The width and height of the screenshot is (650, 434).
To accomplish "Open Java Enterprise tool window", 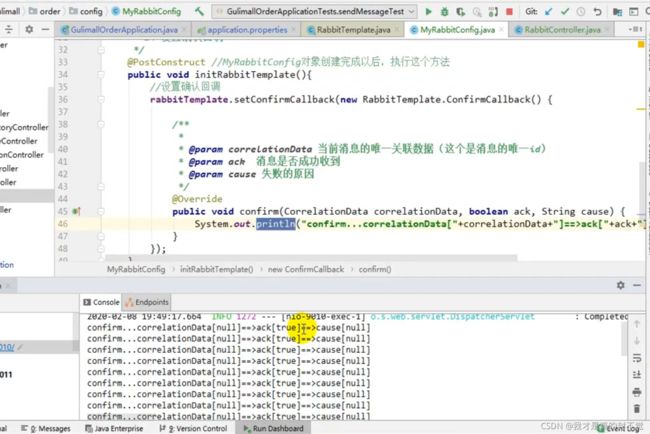I will tap(114, 429).
